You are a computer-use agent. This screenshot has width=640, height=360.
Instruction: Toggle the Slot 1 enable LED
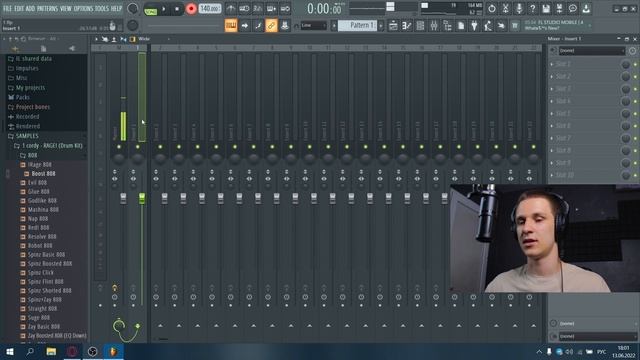[x=635, y=65]
